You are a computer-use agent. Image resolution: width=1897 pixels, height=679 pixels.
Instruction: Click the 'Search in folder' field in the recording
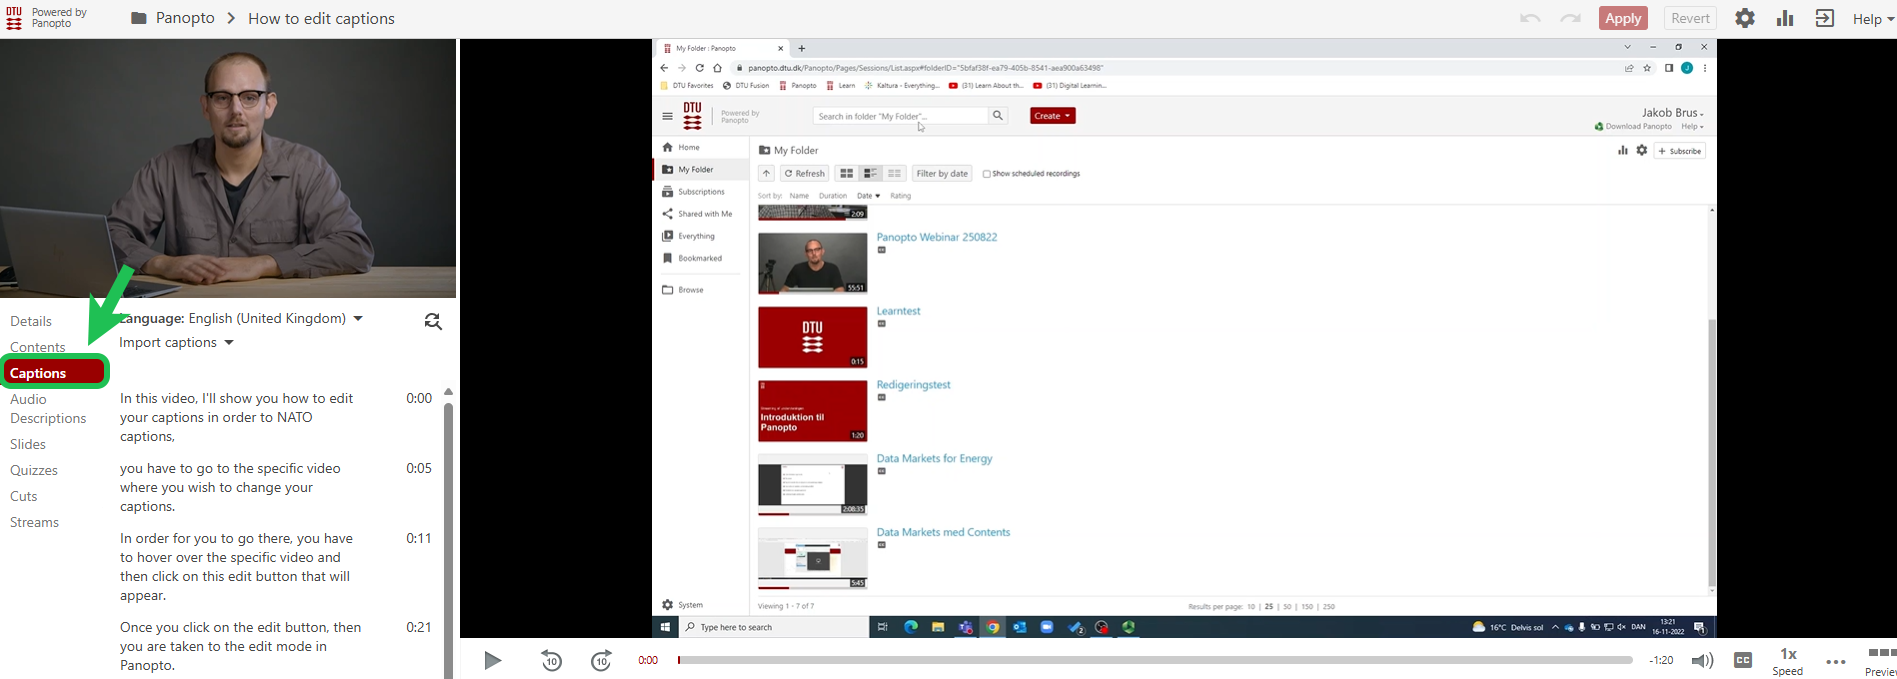click(900, 116)
